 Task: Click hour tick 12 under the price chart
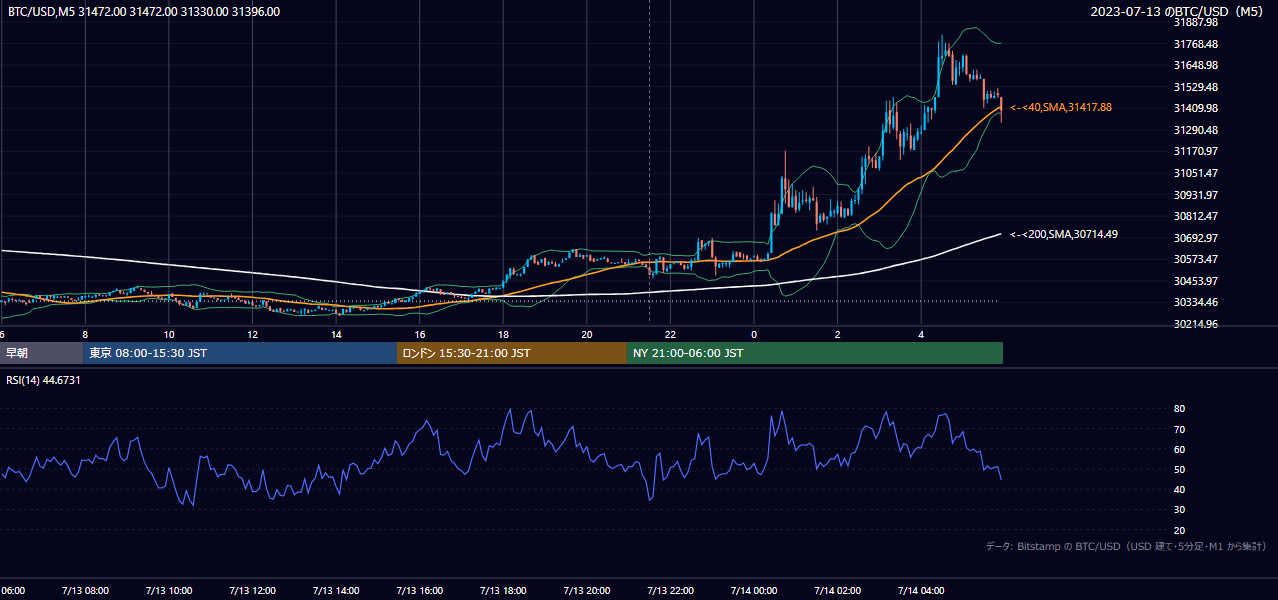[252, 334]
